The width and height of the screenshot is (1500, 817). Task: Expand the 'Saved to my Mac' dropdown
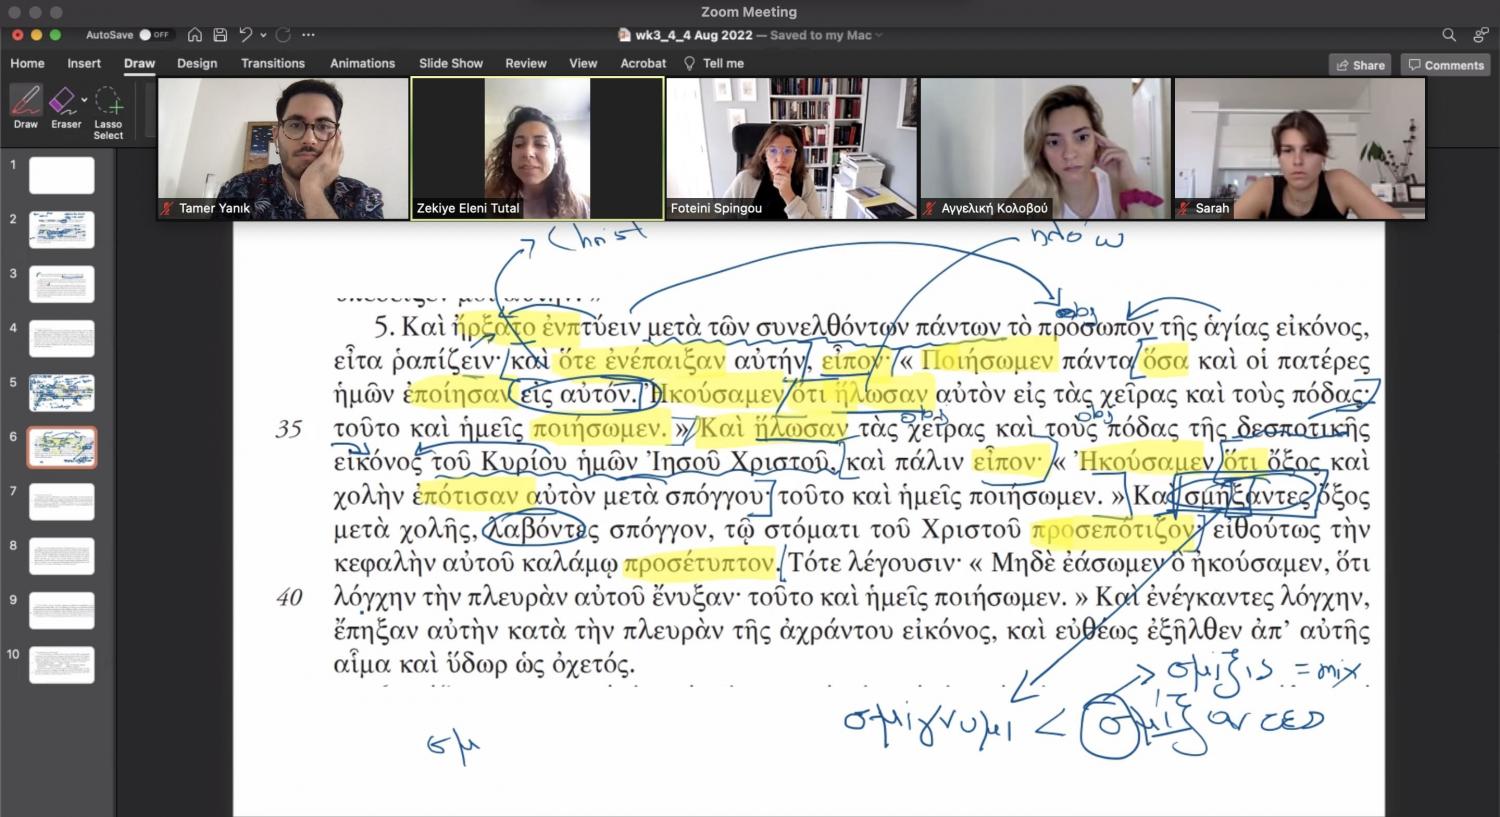[x=879, y=35]
